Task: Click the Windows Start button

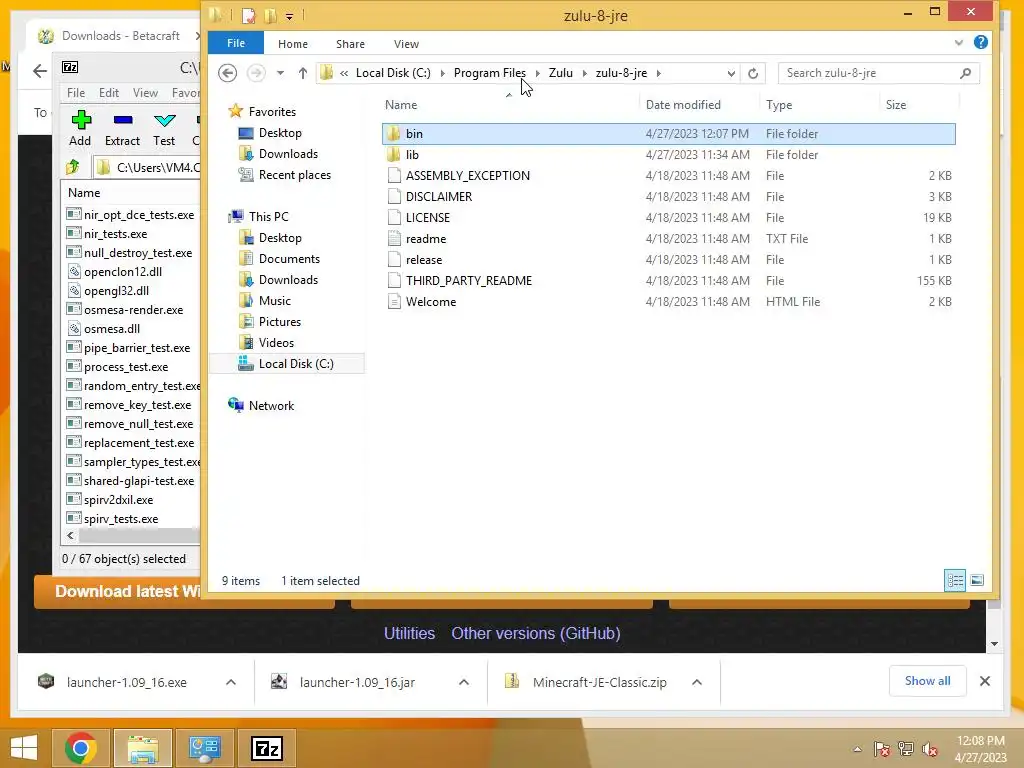Action: [x=24, y=748]
